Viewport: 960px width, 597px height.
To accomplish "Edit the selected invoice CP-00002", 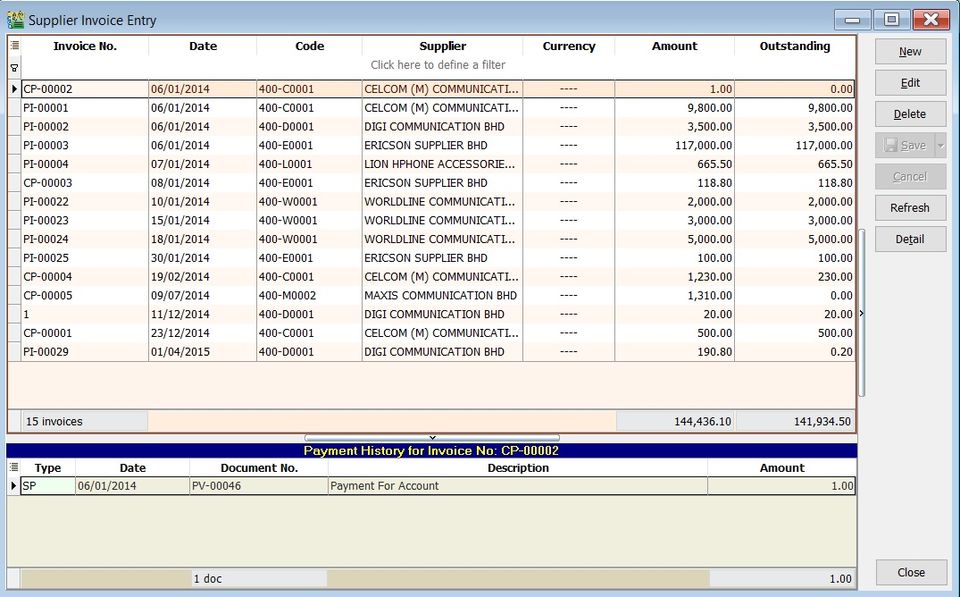I will 910,82.
